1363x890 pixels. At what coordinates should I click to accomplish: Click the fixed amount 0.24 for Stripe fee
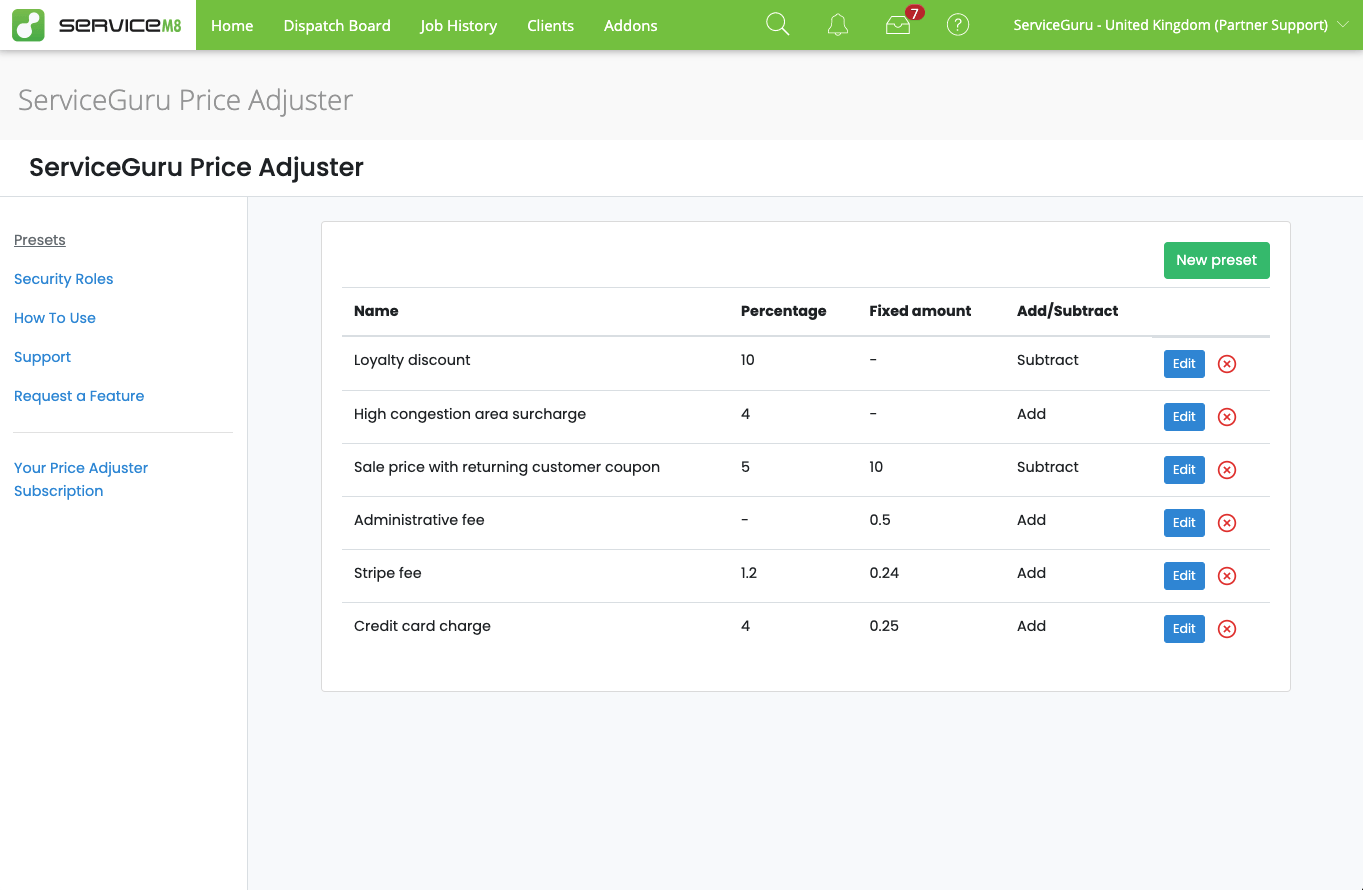click(884, 573)
